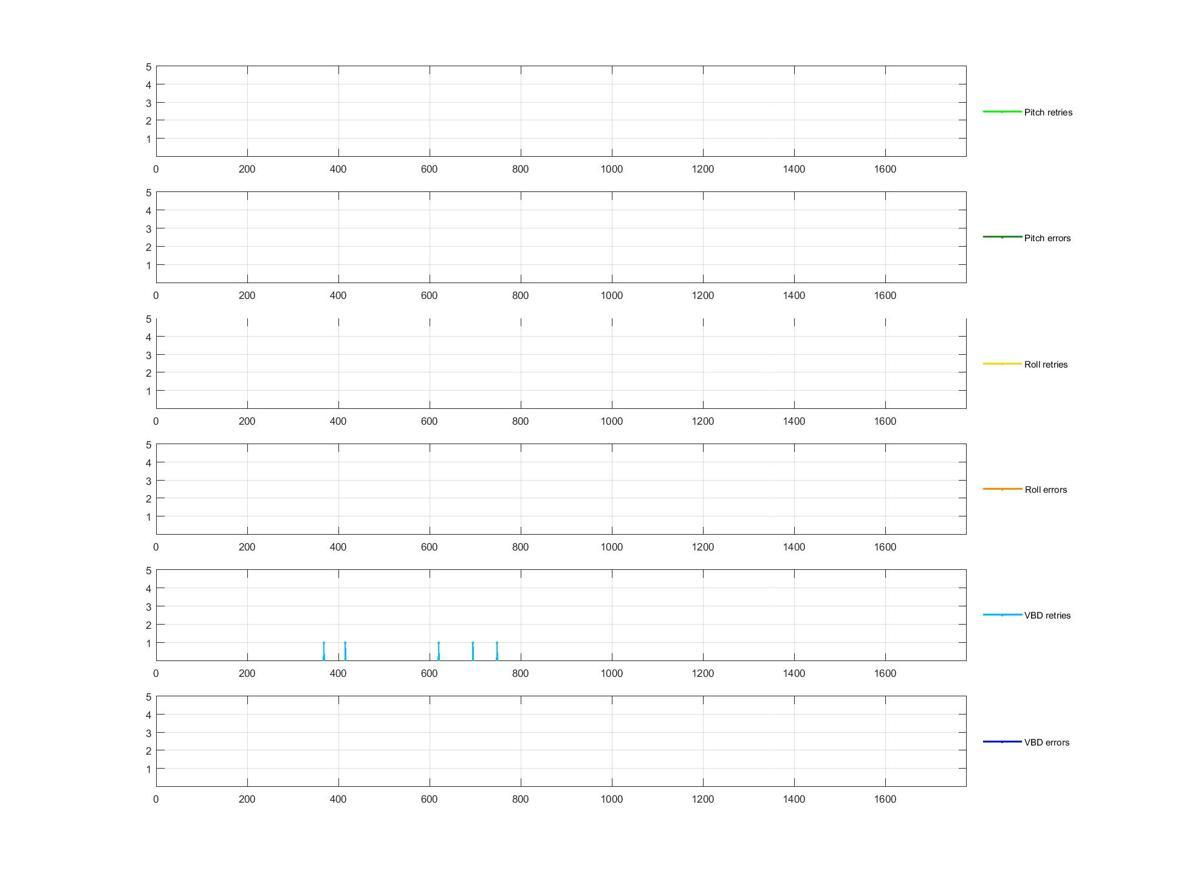Click y-axis label 4 of Roll errors plot
This screenshot has width=1200, height=885.
[x=148, y=463]
